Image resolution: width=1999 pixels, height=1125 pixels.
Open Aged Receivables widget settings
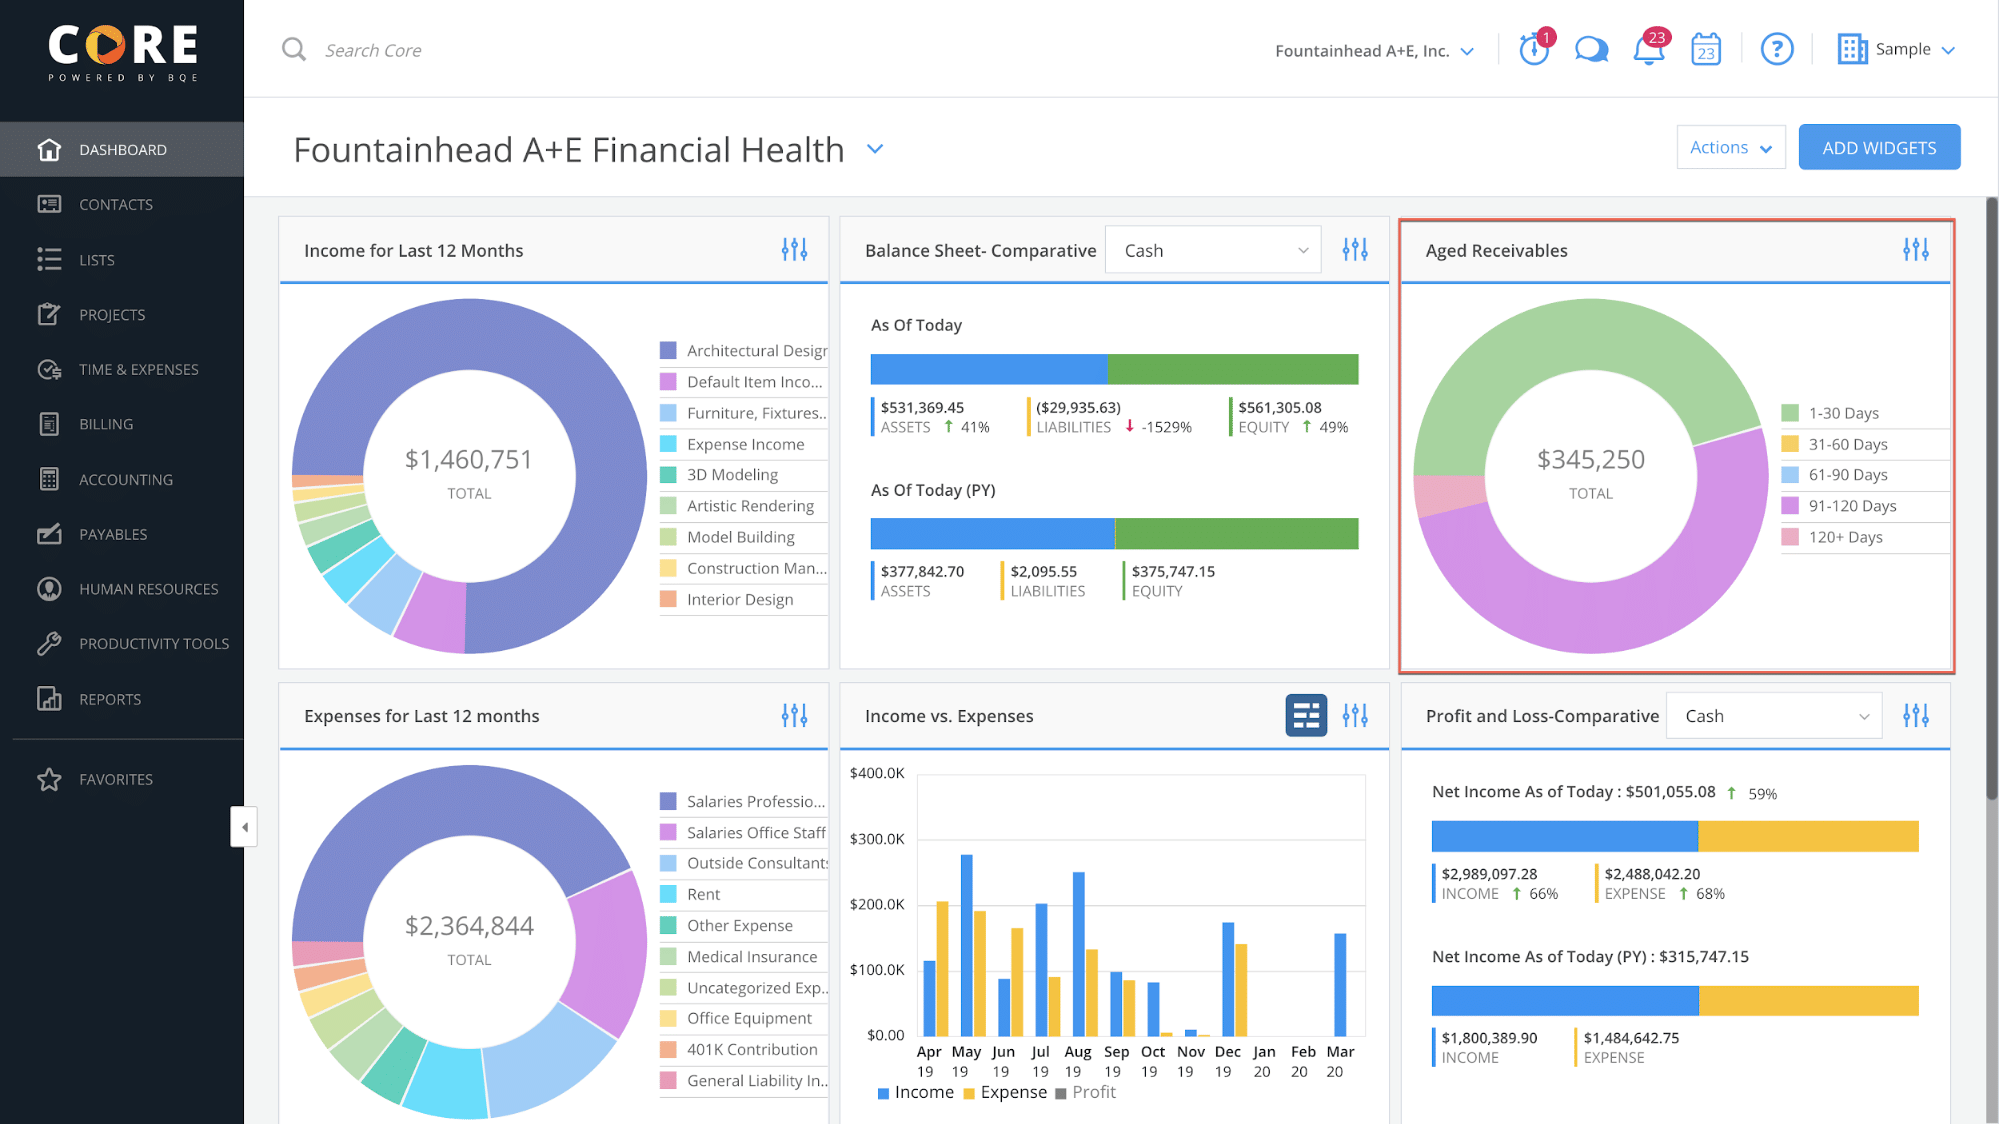click(1915, 250)
